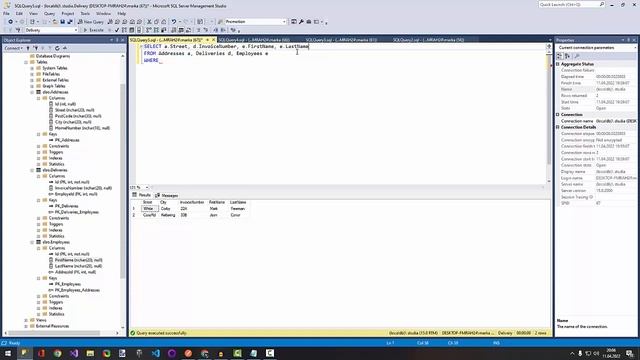Viewport: 640px width, 360px height.
Task: Open the Query menu
Action: click(x=49, y=13)
